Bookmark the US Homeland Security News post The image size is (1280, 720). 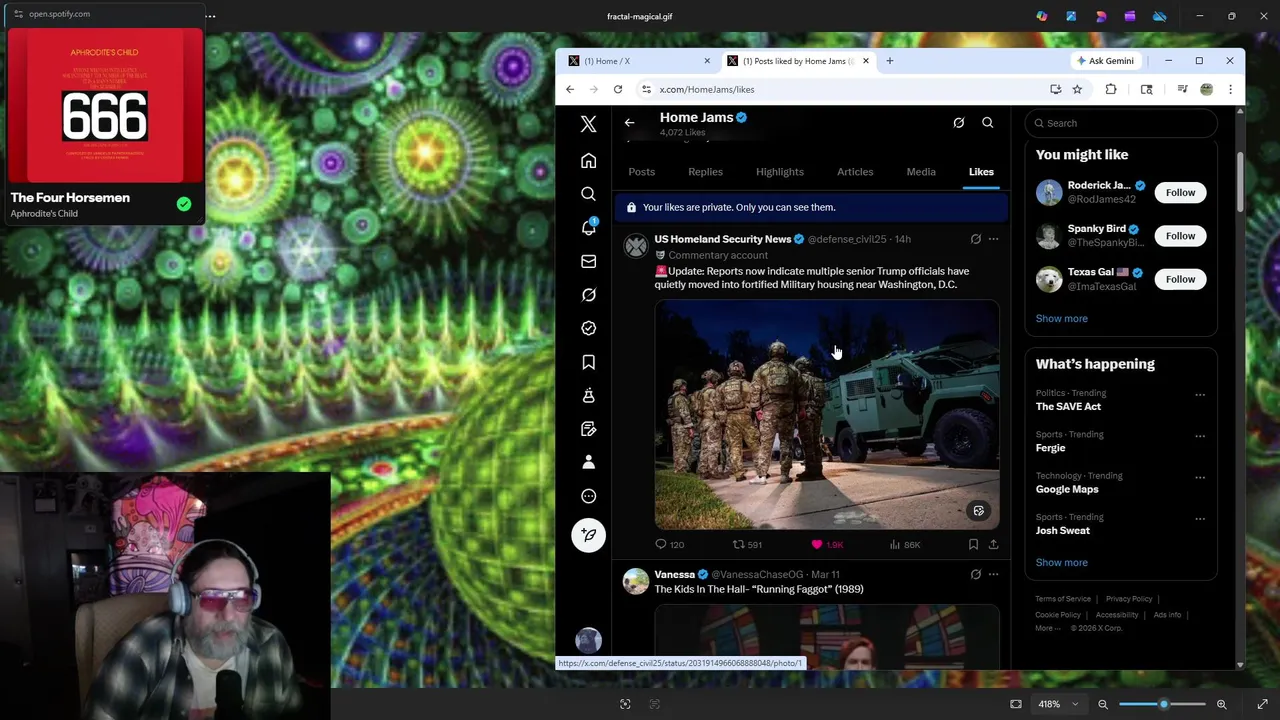(x=973, y=544)
